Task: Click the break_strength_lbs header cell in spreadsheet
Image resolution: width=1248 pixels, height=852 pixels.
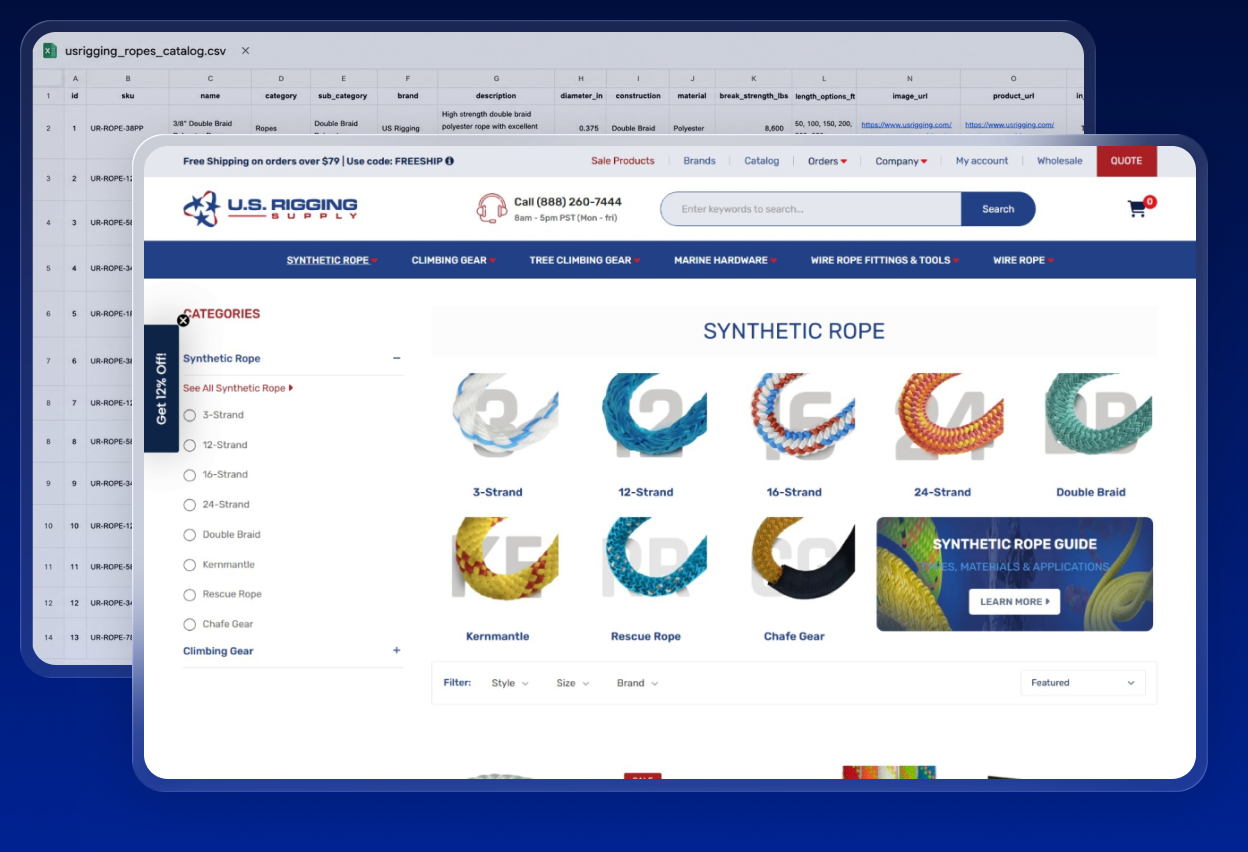Action: click(x=754, y=96)
